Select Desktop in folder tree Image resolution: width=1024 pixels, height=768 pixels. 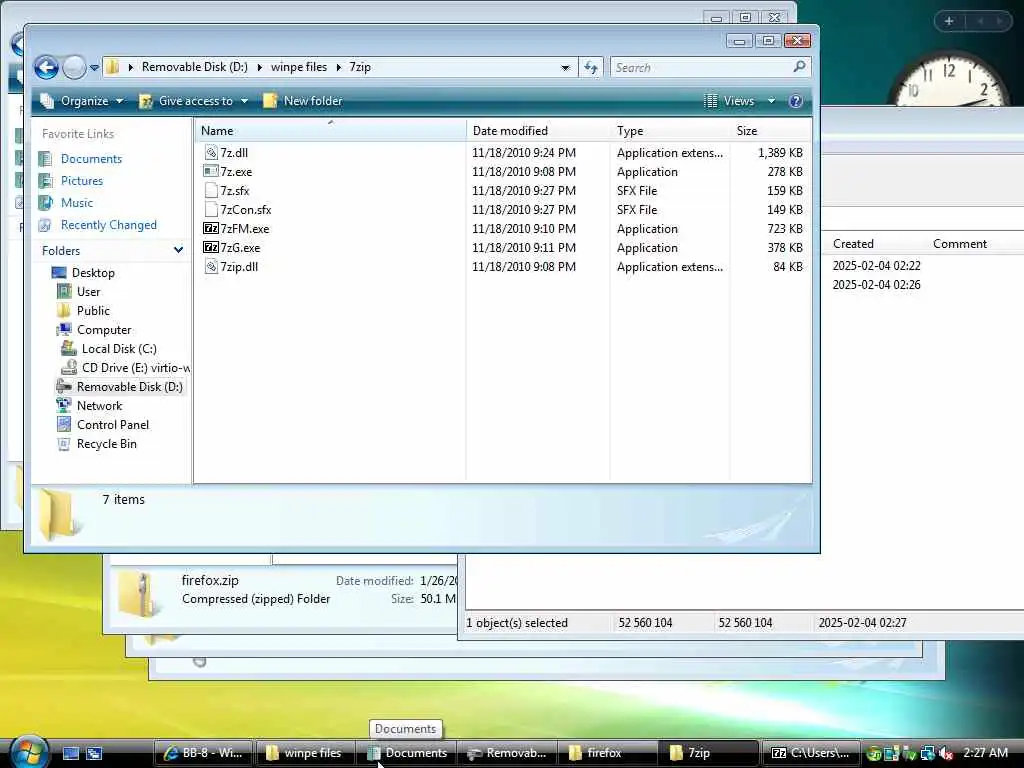[x=93, y=273]
